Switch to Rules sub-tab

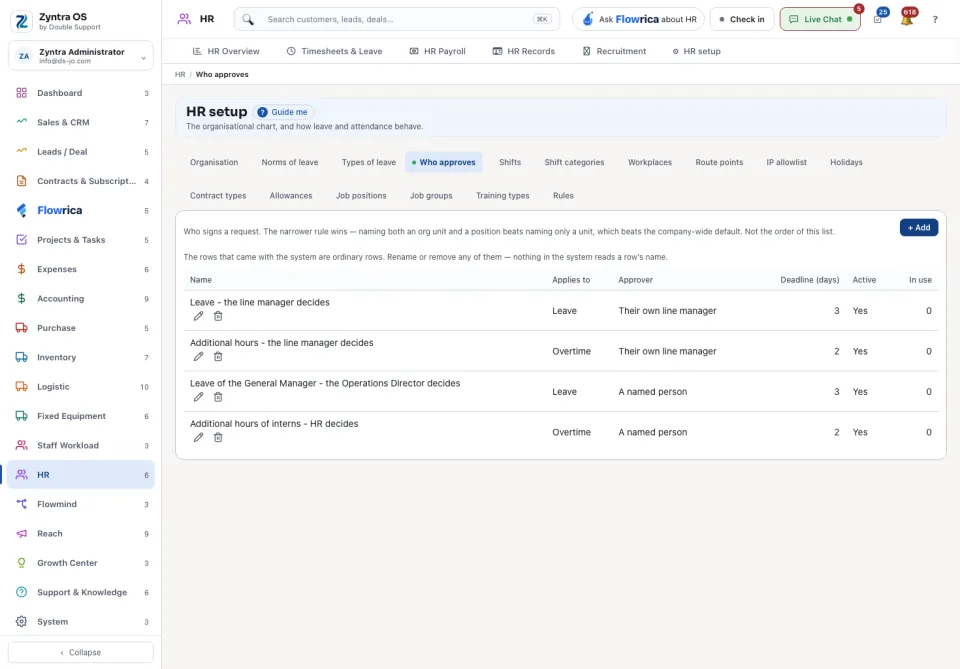[x=563, y=196]
